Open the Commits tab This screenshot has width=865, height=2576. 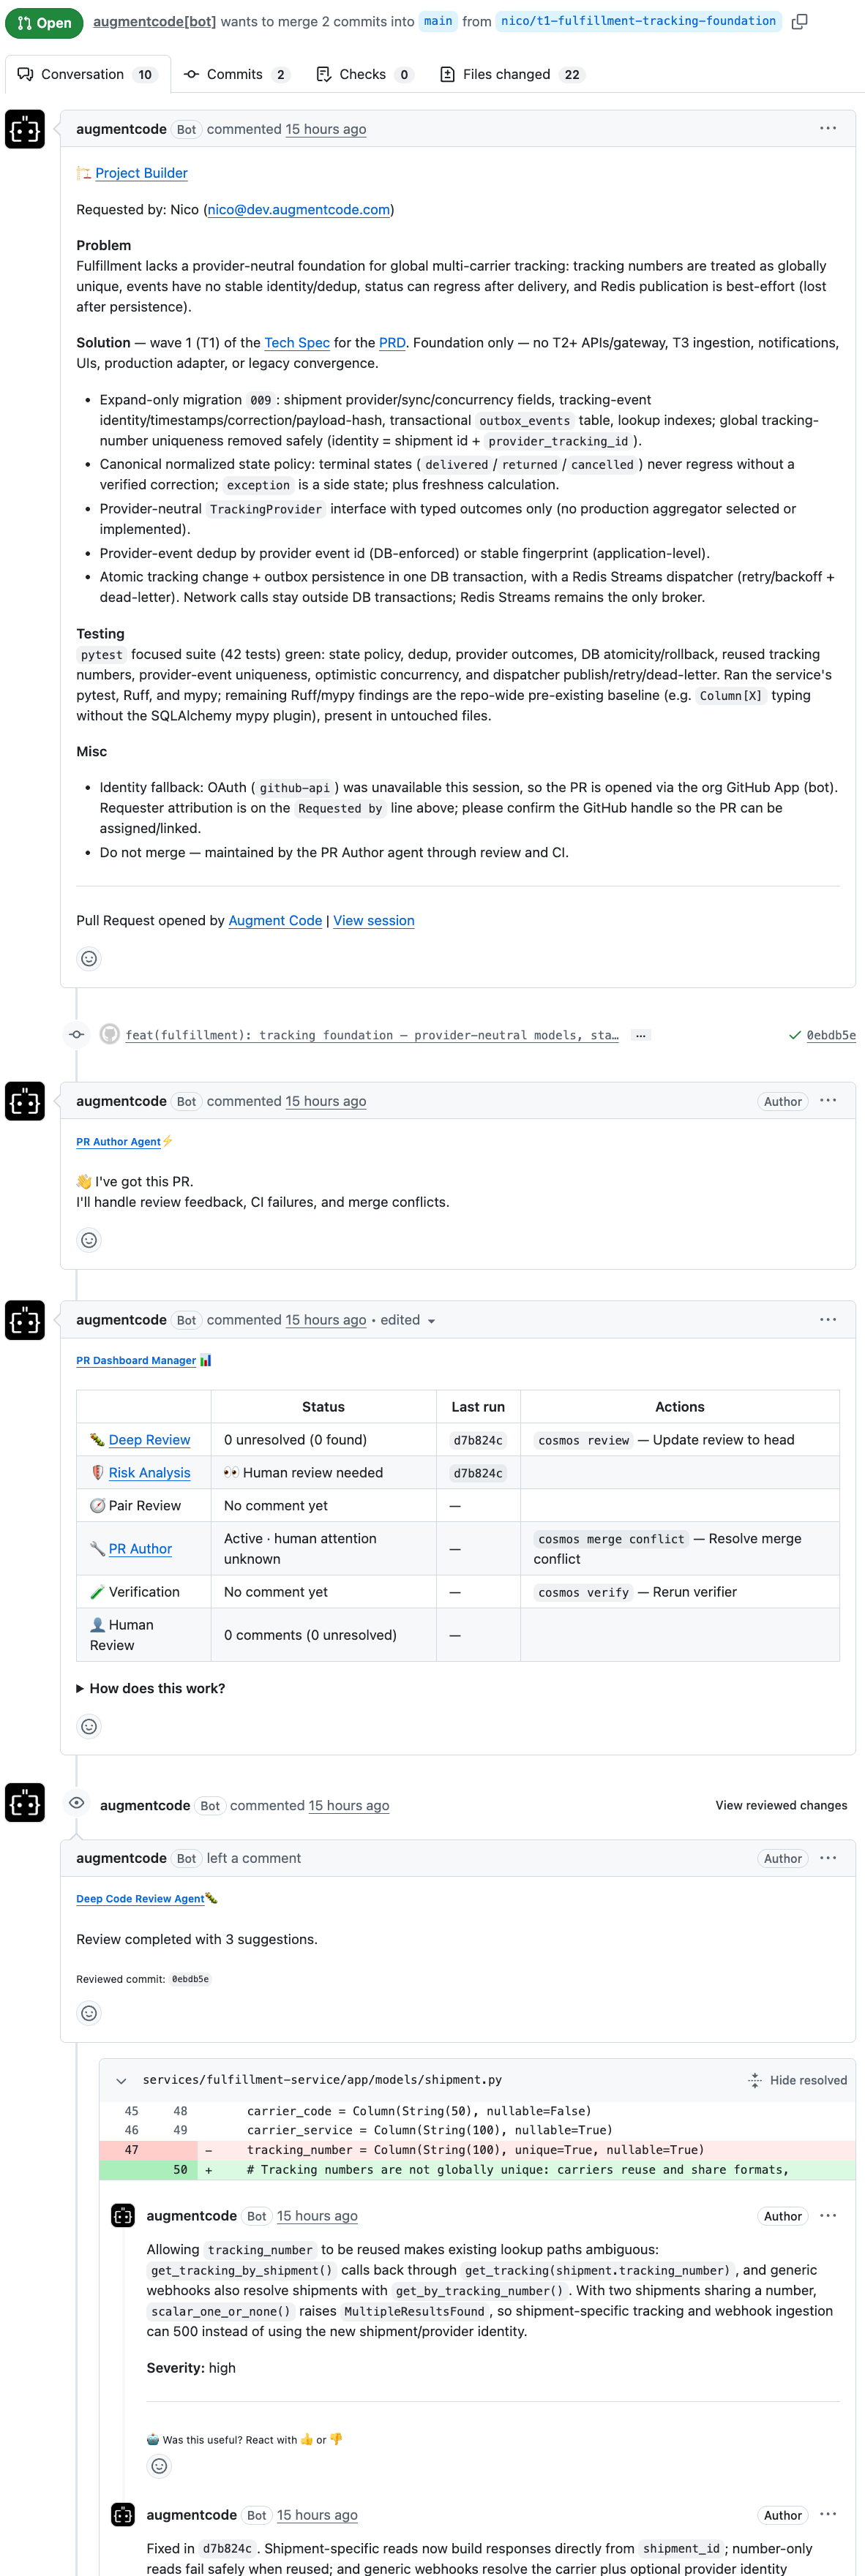pos(237,74)
